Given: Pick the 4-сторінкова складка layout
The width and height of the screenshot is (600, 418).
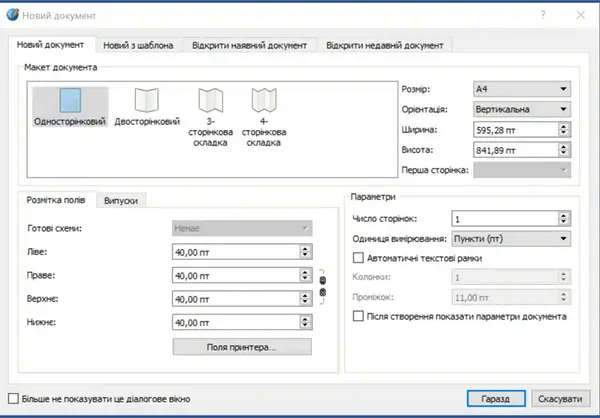Looking at the screenshot, I should tap(264, 117).
